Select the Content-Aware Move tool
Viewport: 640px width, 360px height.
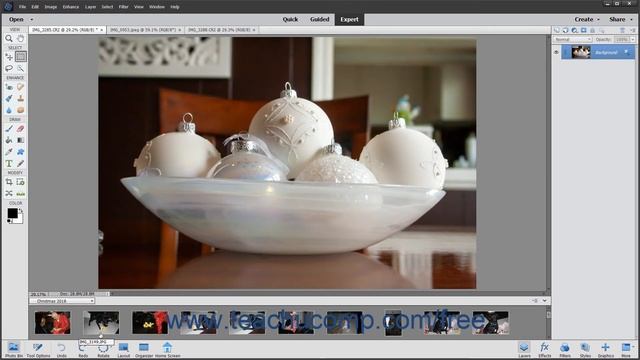click(9, 193)
